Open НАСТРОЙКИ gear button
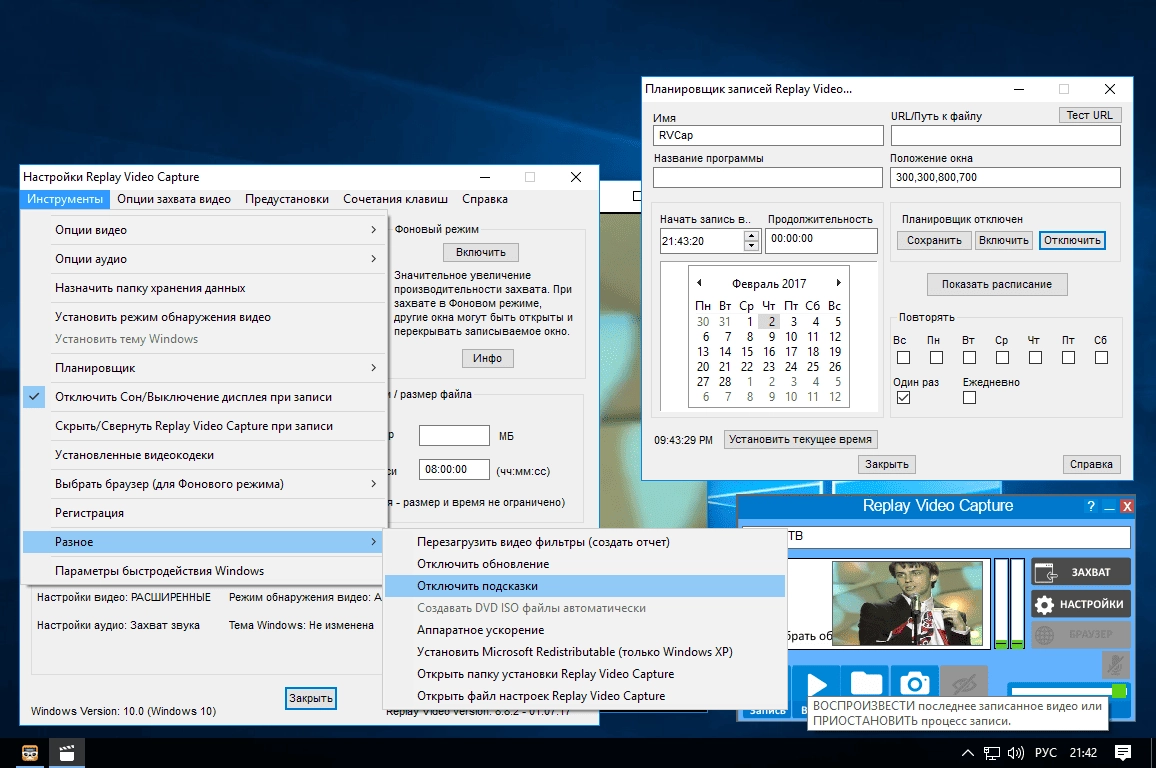This screenshot has height=768, width=1156. coord(1081,604)
